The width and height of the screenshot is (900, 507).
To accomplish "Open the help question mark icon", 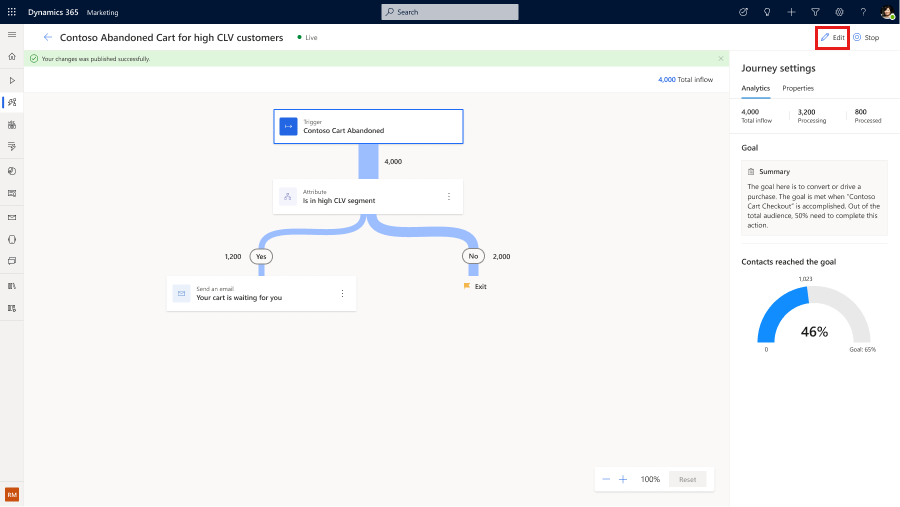I will tap(863, 12).
